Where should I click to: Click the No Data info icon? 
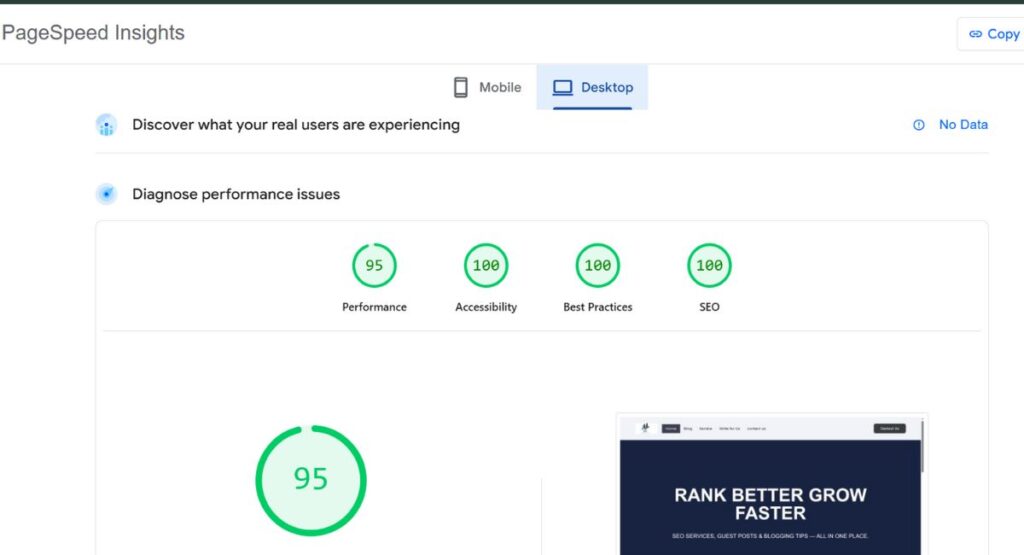click(x=919, y=125)
